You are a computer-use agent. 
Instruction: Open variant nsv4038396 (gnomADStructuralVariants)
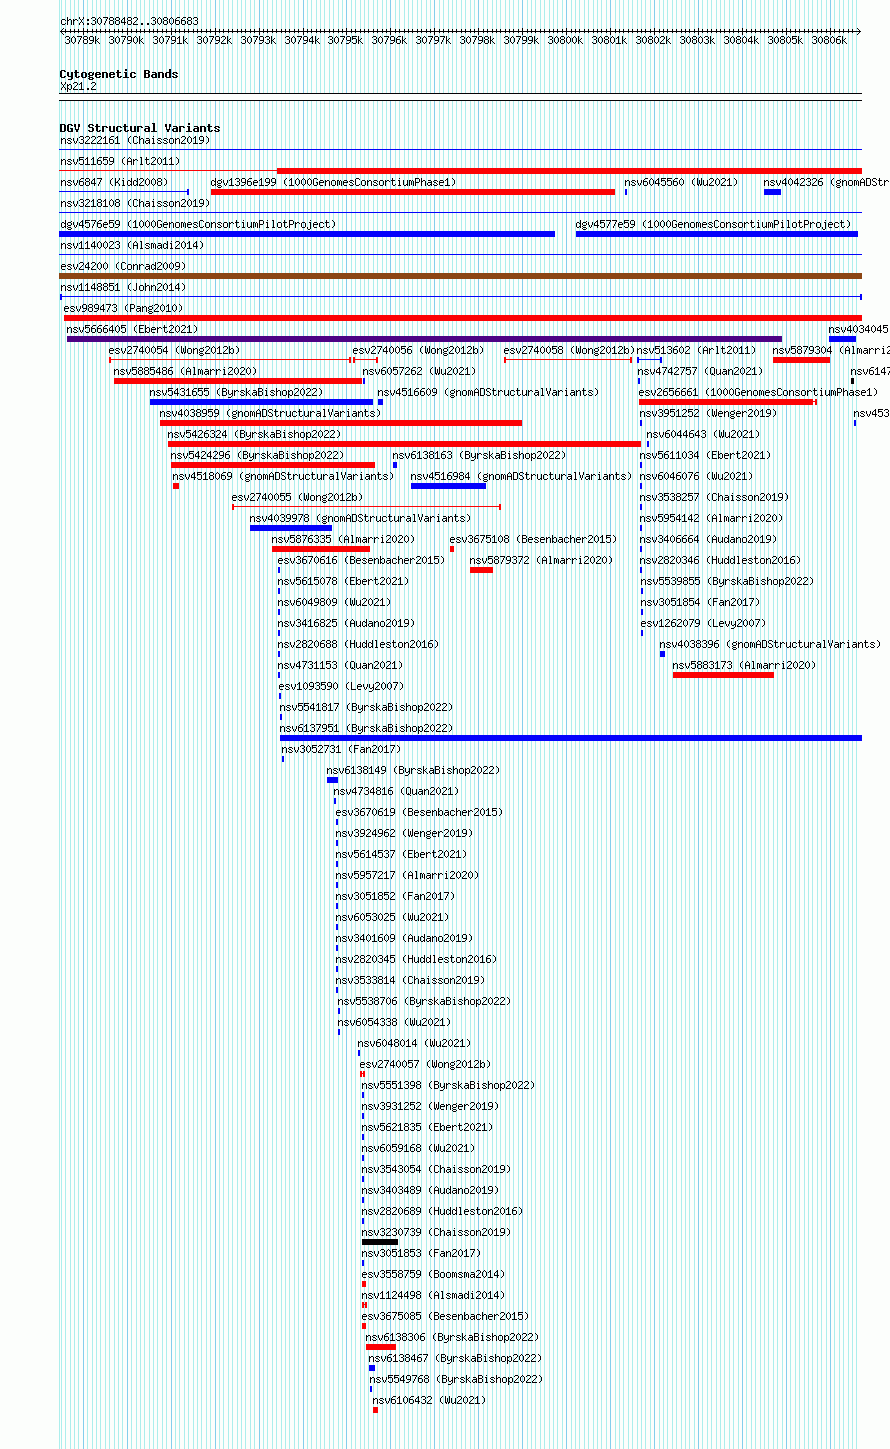[770, 645]
